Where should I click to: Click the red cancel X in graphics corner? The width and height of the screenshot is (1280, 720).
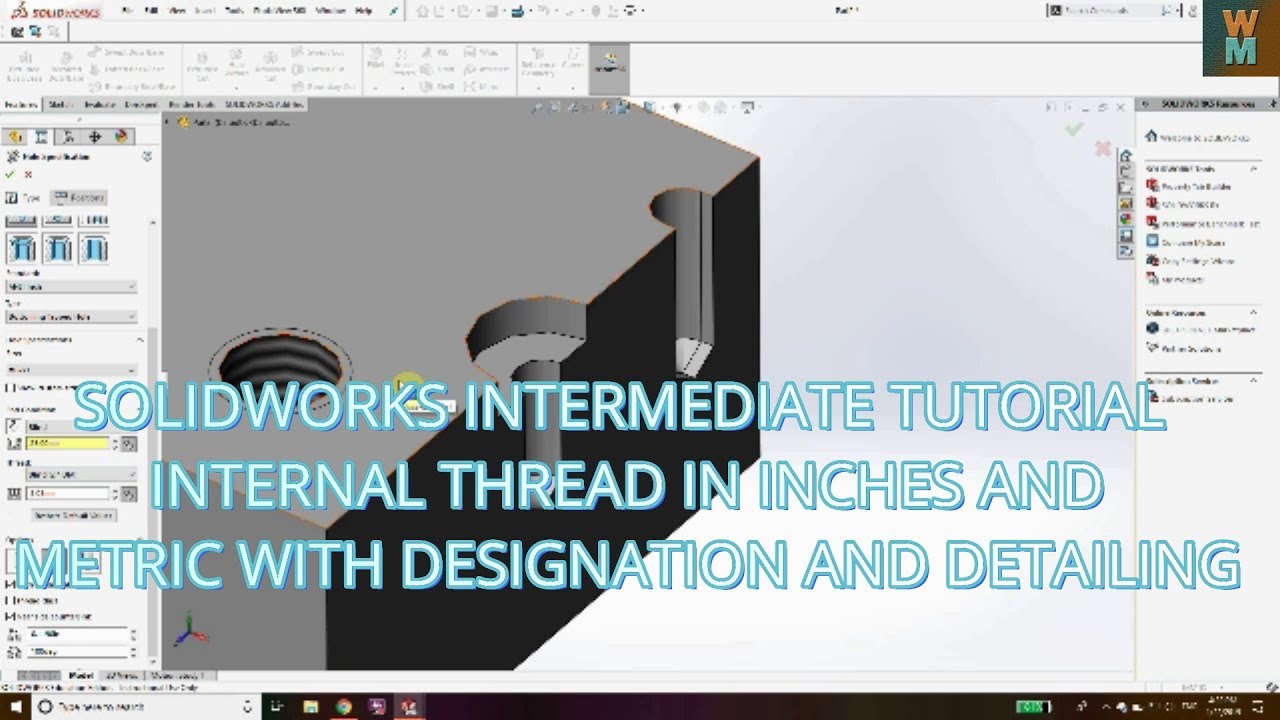(x=1103, y=148)
